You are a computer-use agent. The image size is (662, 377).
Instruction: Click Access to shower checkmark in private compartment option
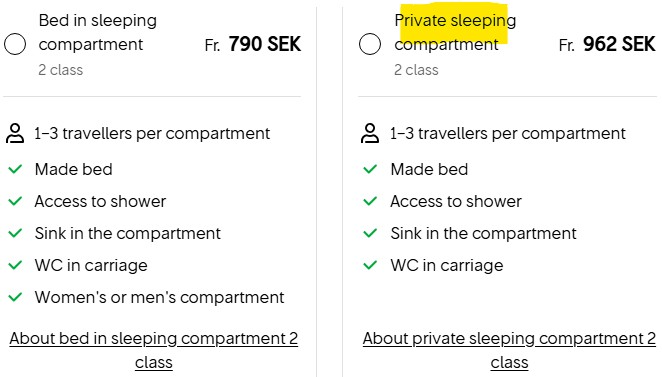tap(370, 201)
